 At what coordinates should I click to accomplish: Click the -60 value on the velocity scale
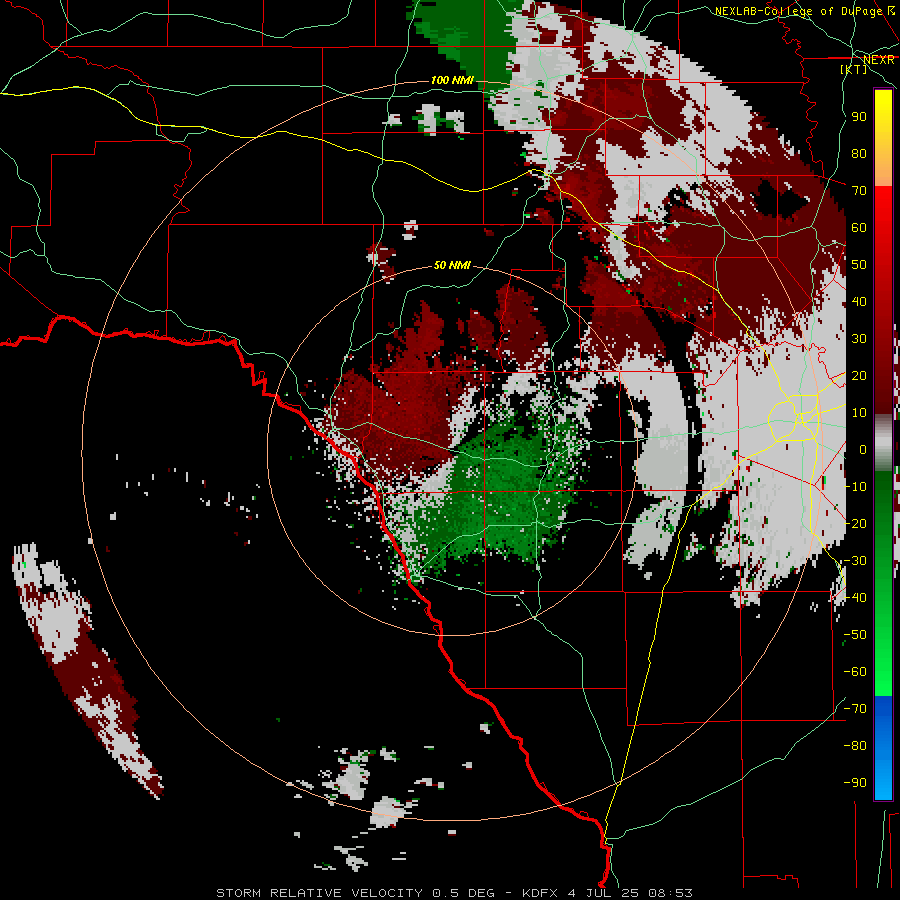pos(855,672)
